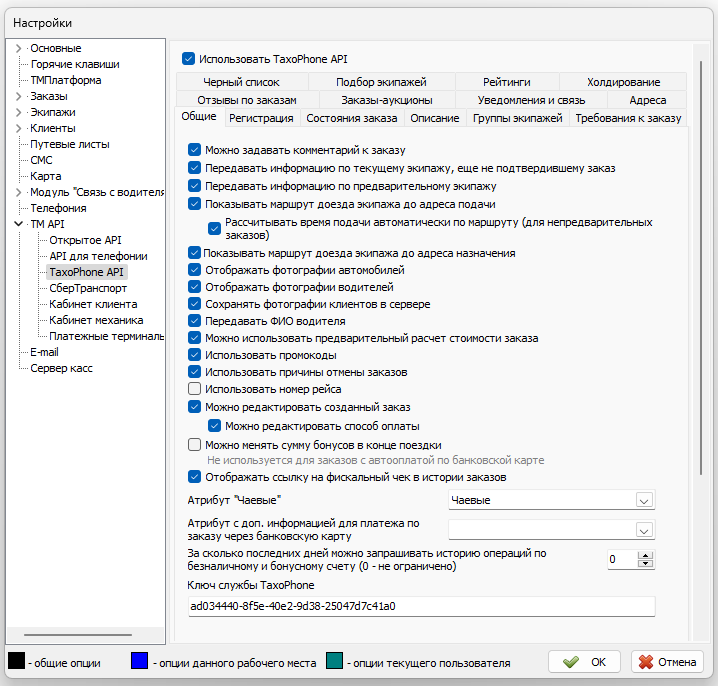Enable Можно менять сумму бонусов checkbox
This screenshot has width=718, height=686.
click(x=195, y=445)
